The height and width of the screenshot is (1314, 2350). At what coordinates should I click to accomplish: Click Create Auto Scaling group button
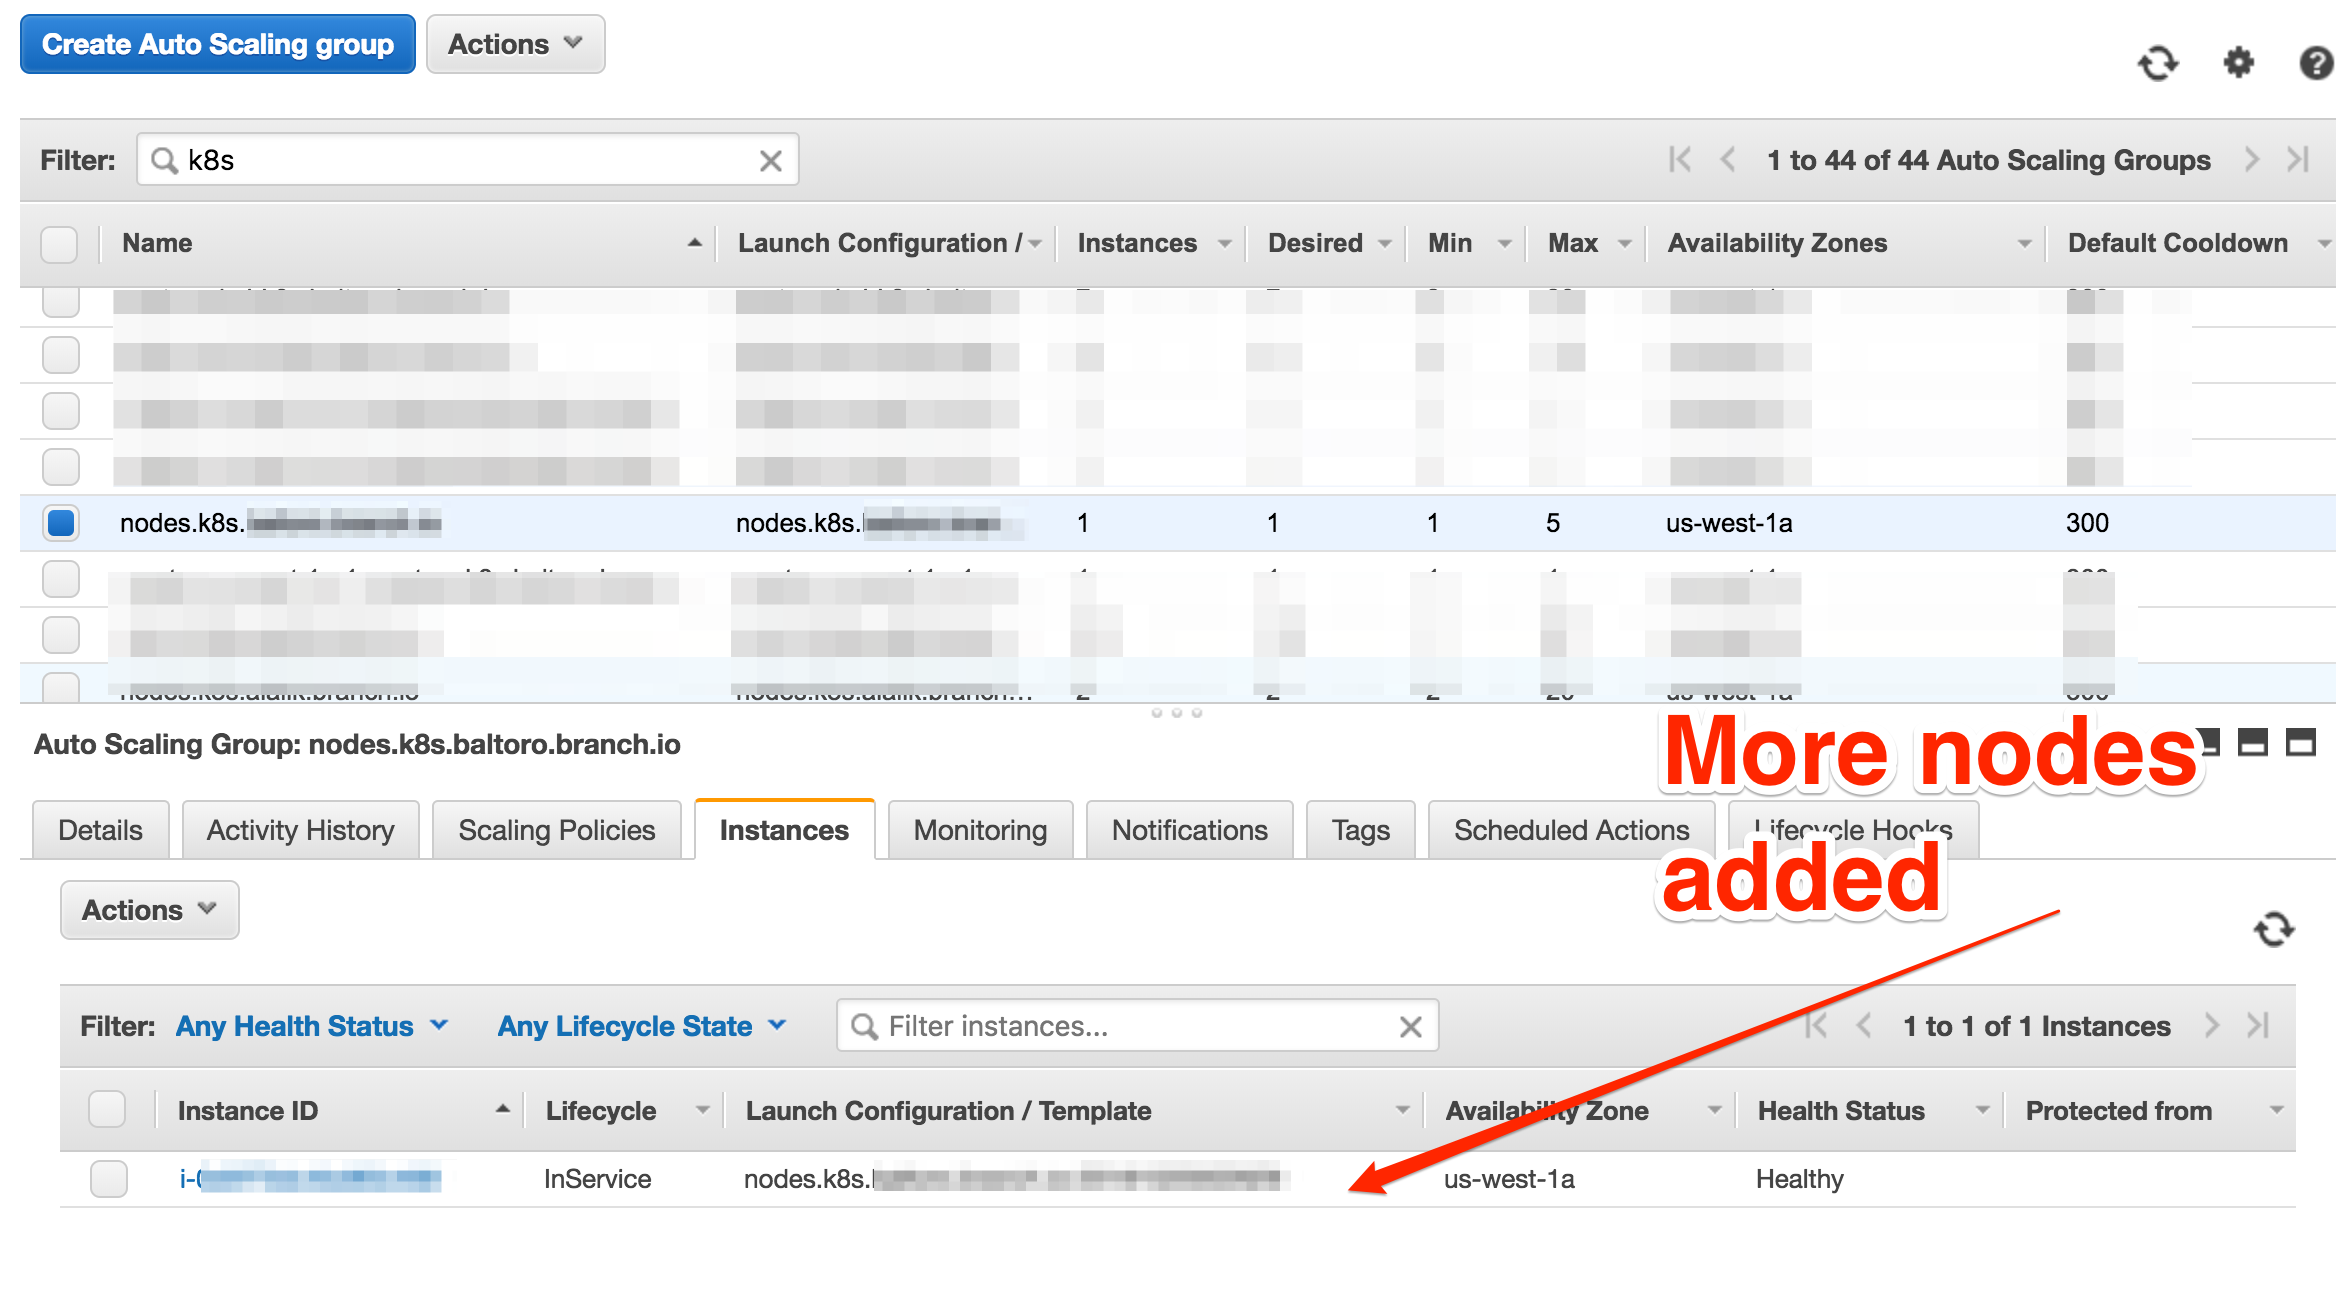point(218,45)
